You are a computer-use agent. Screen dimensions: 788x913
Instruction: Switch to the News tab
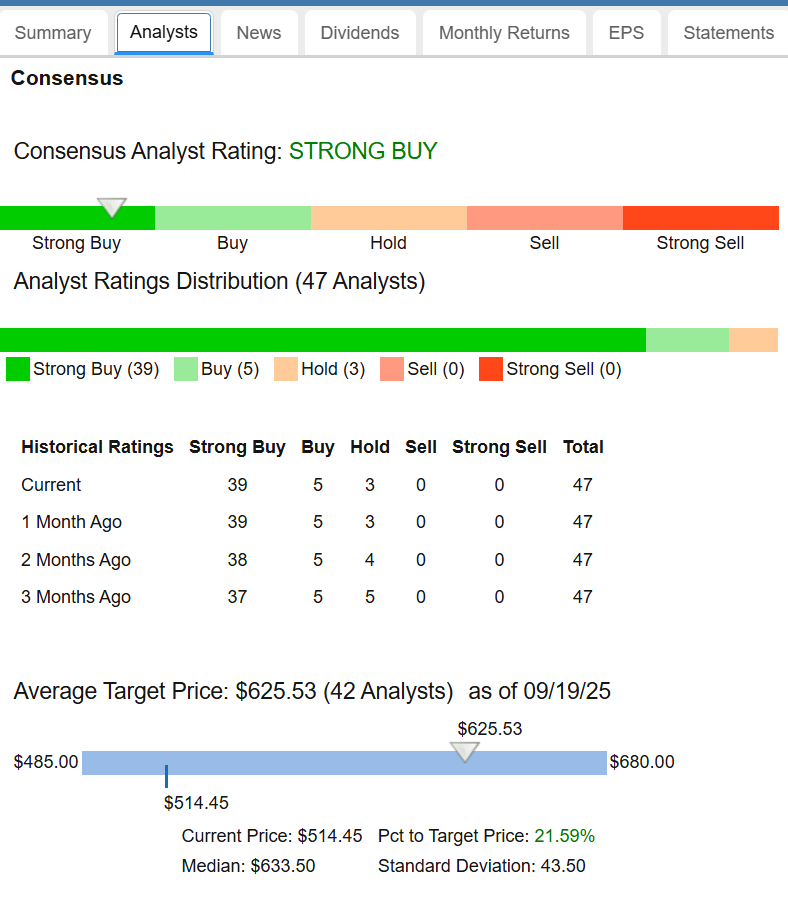(259, 33)
